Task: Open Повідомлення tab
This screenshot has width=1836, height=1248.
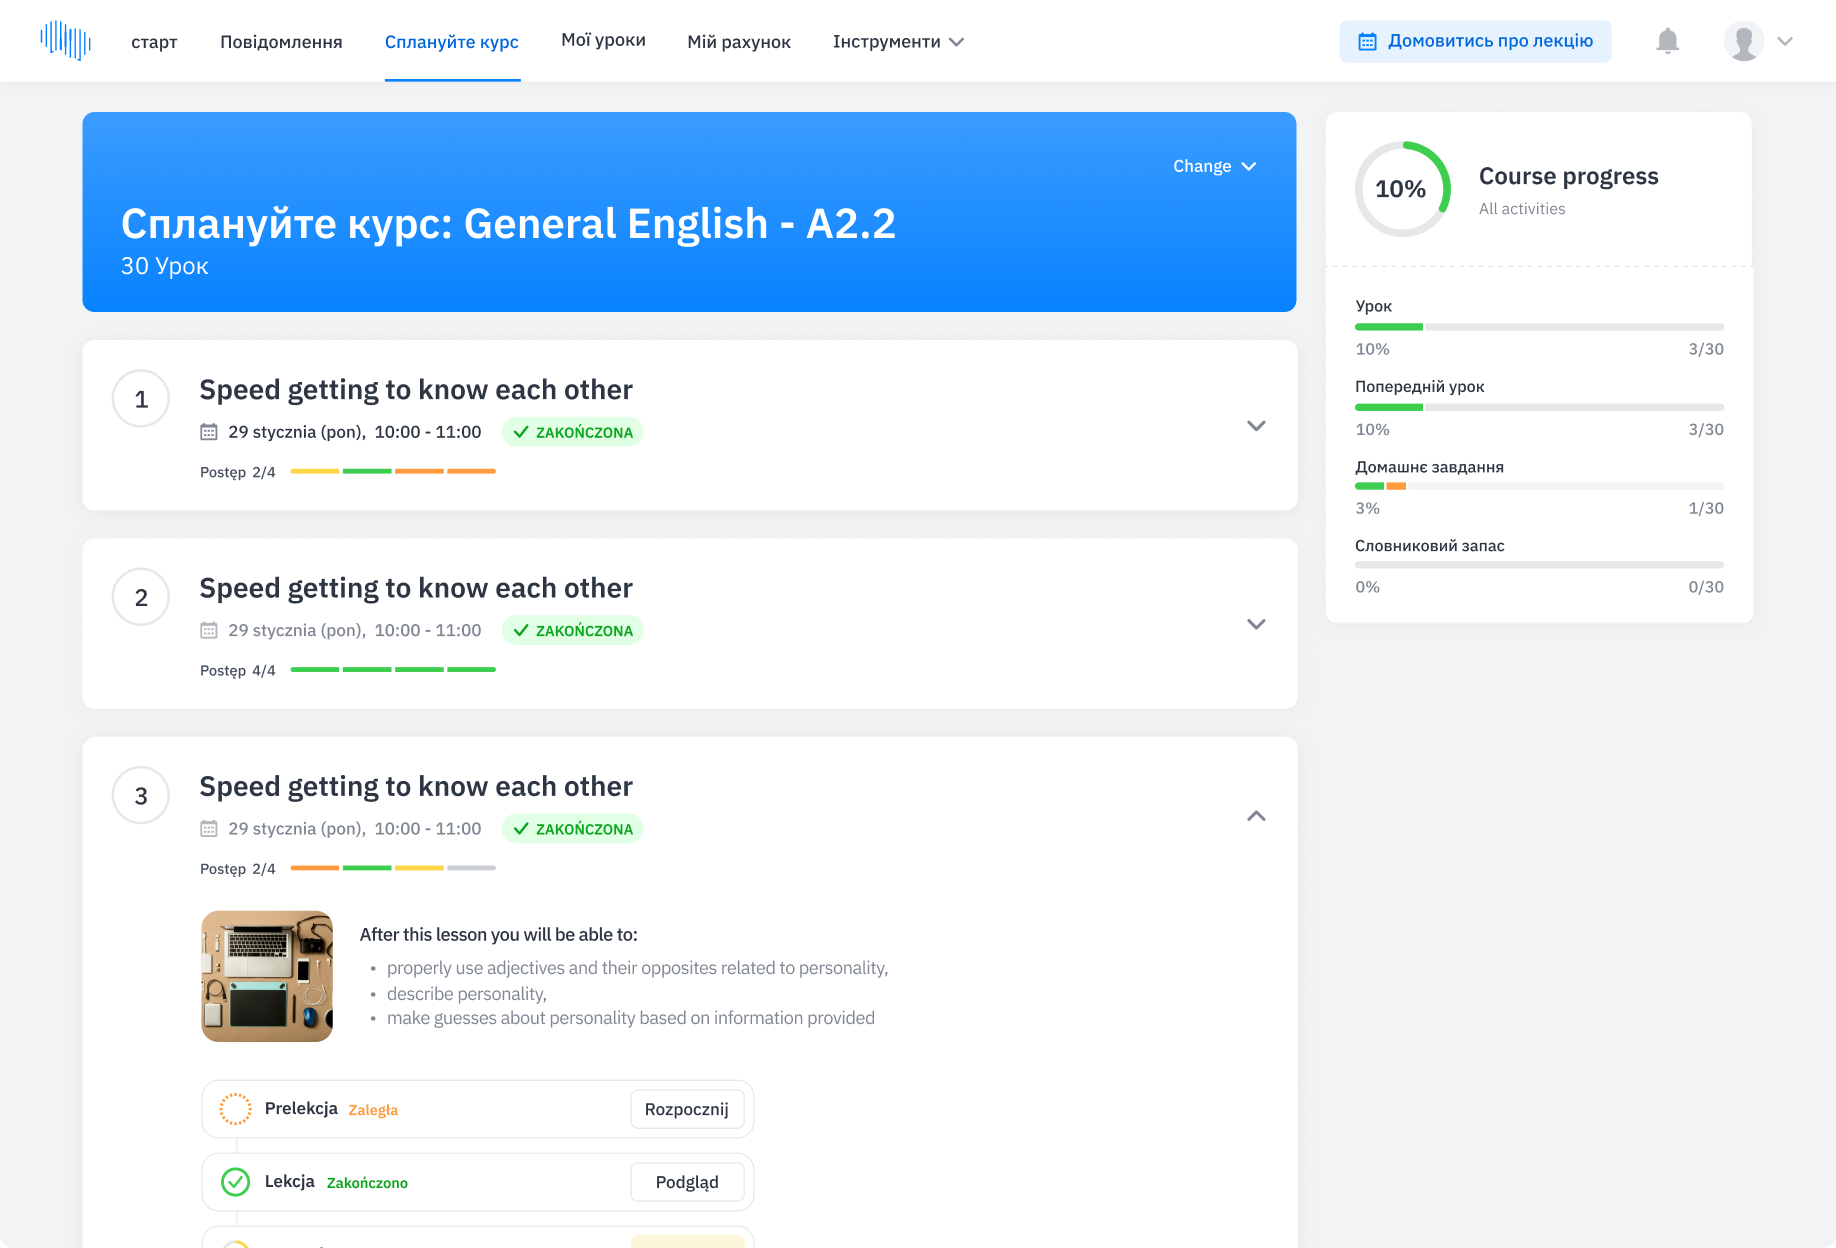Action: click(281, 42)
